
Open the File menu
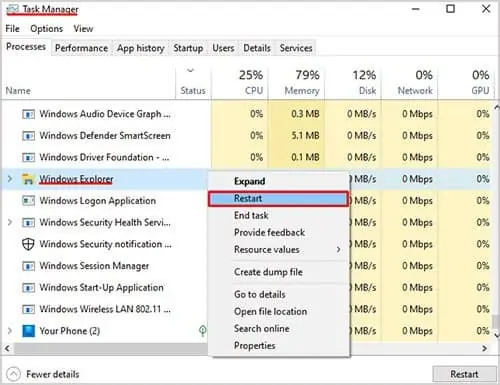click(12, 29)
